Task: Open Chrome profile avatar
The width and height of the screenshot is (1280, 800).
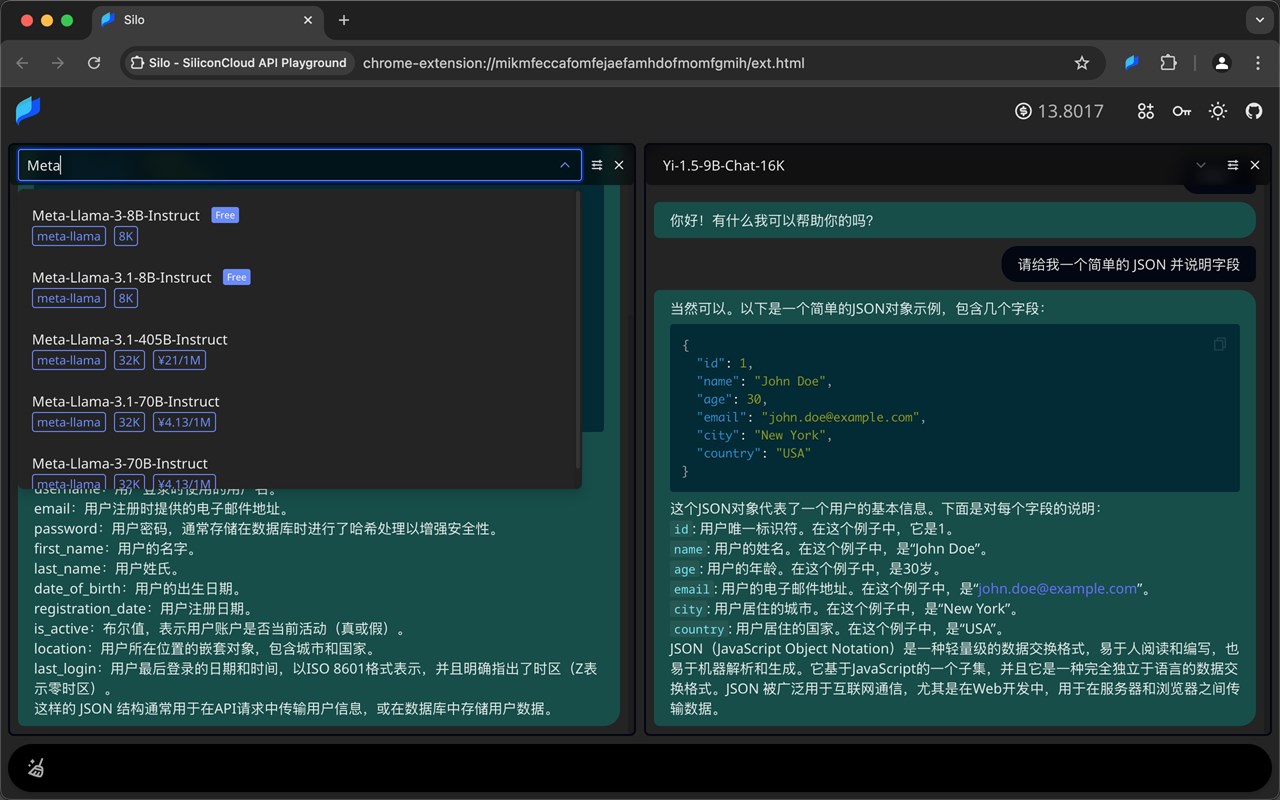Action: coord(1222,63)
